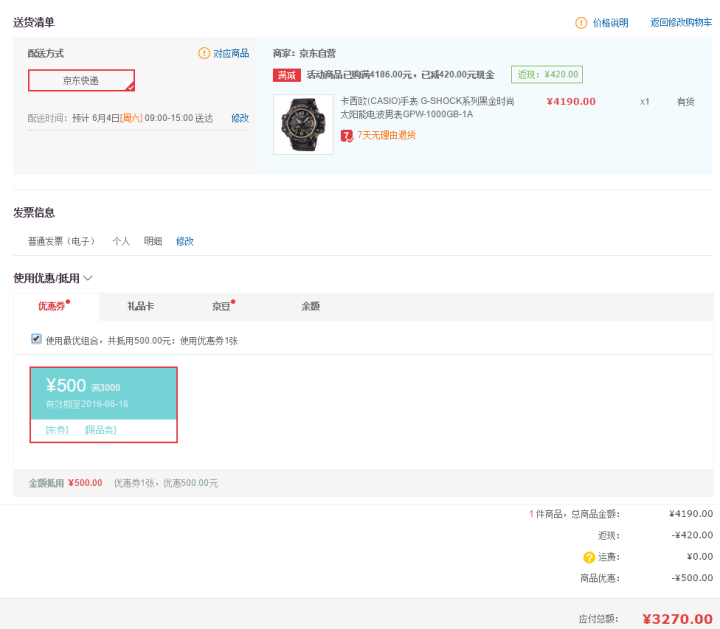Click the [限品类] coupon tag
This screenshot has width=720, height=629.
click(101, 430)
